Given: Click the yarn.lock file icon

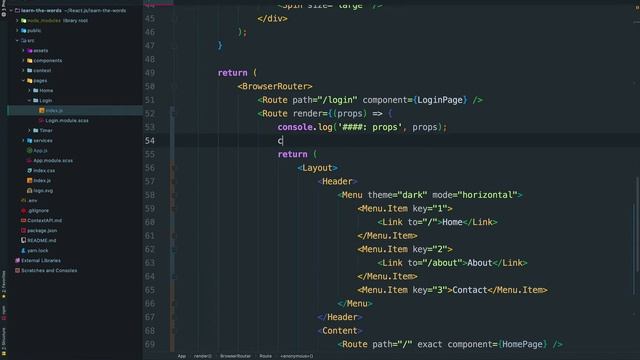Looking at the screenshot, I should [24, 250].
